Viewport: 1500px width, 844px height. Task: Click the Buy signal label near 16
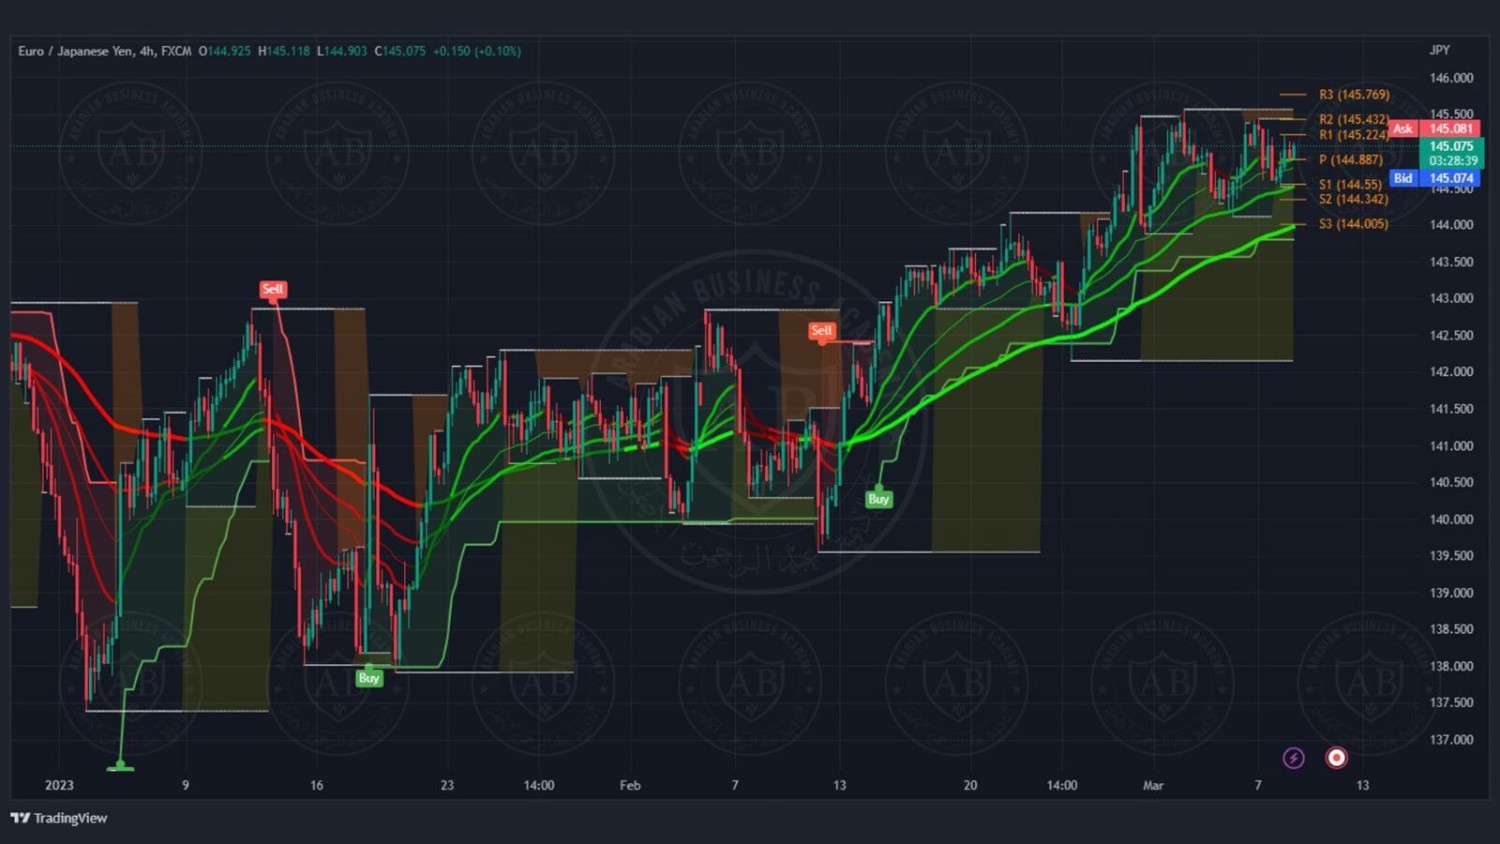[x=369, y=678]
